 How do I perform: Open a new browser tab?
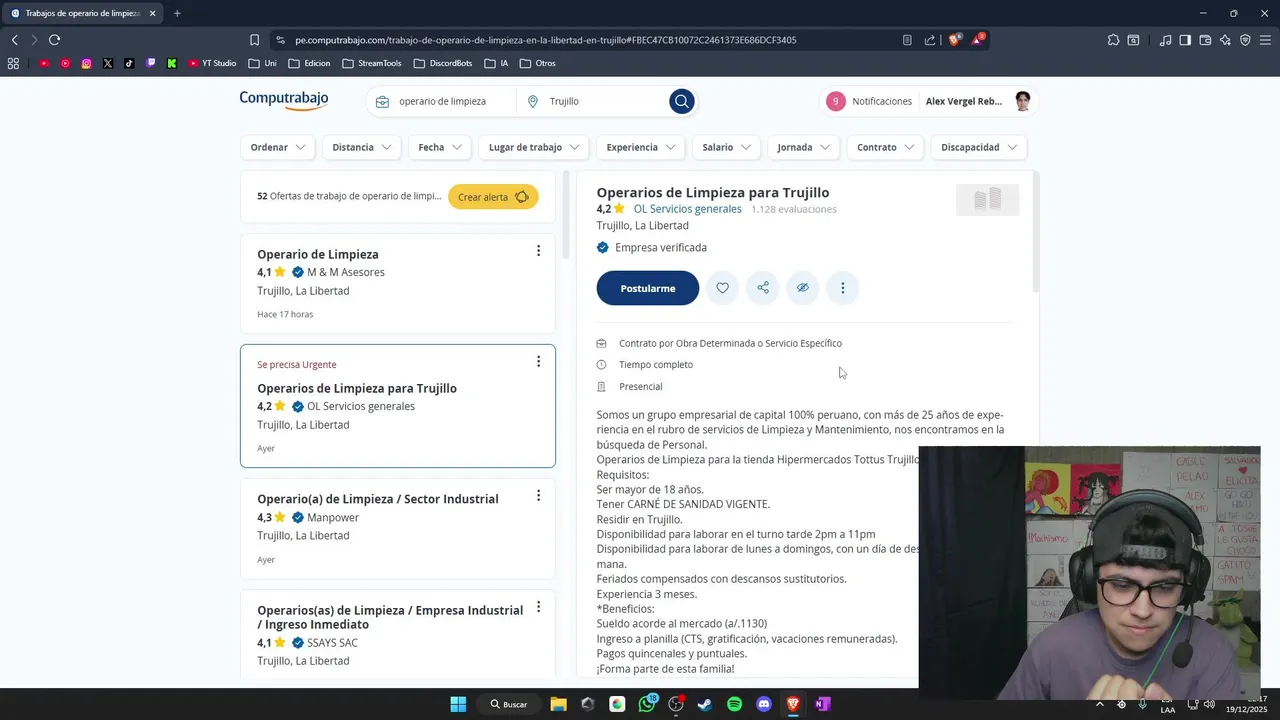click(177, 13)
